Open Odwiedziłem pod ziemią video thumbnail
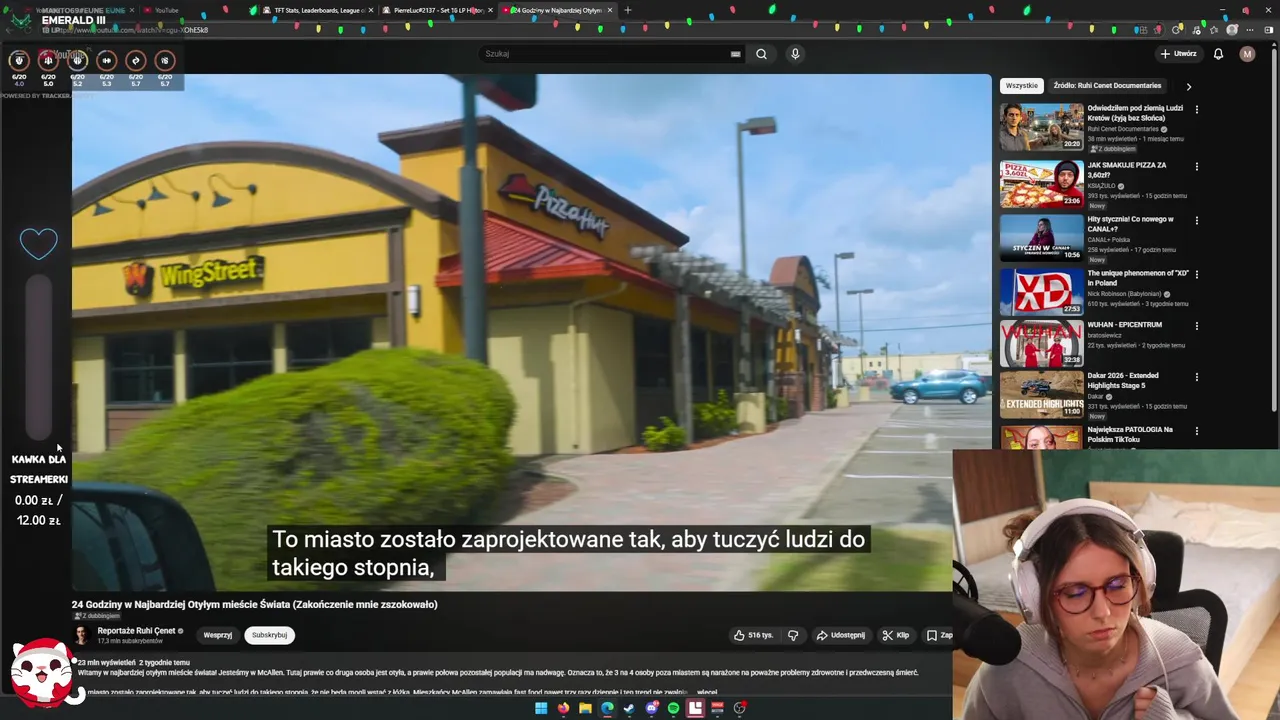Viewport: 1280px width, 720px height. tap(1041, 126)
